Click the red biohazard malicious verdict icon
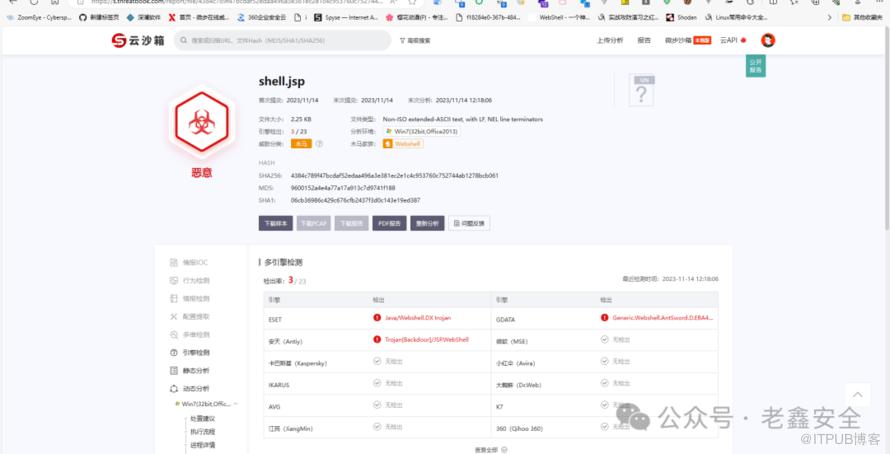The height and width of the screenshot is (454, 890). click(x=202, y=121)
